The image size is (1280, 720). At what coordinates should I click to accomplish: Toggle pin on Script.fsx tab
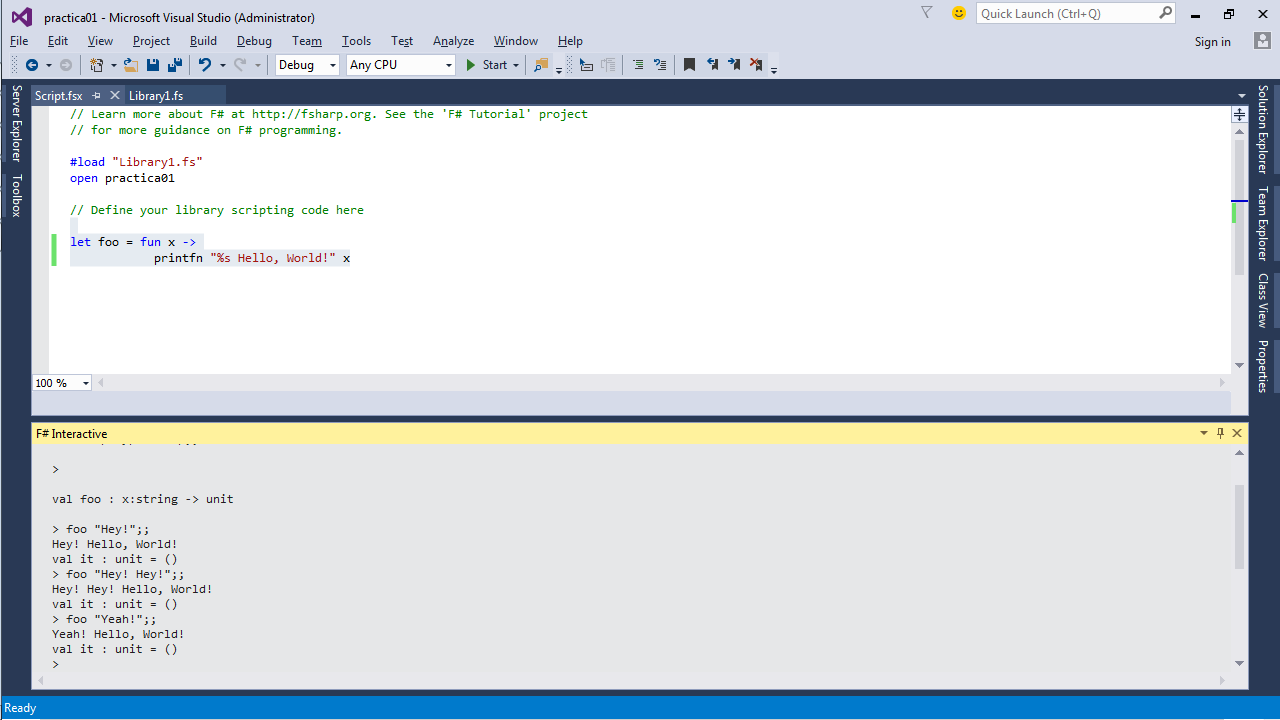(x=97, y=96)
